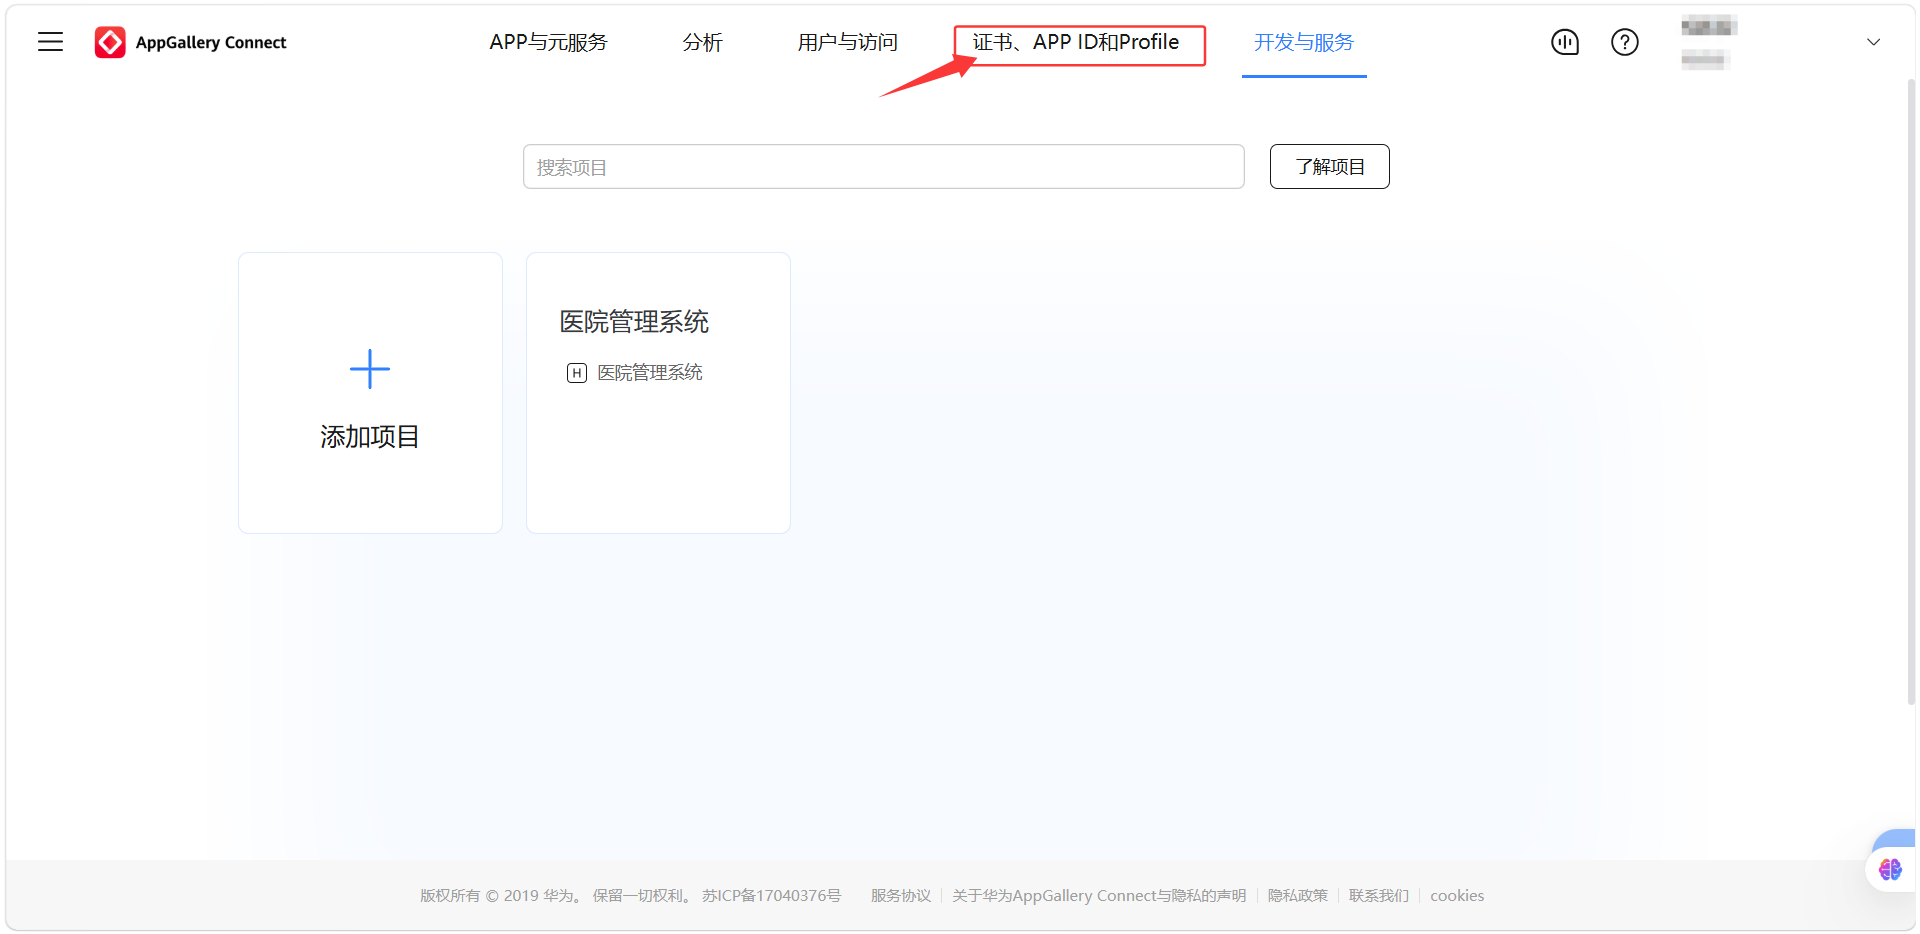Click the plus icon to add a project
This screenshot has height=934, width=1920.
point(370,369)
